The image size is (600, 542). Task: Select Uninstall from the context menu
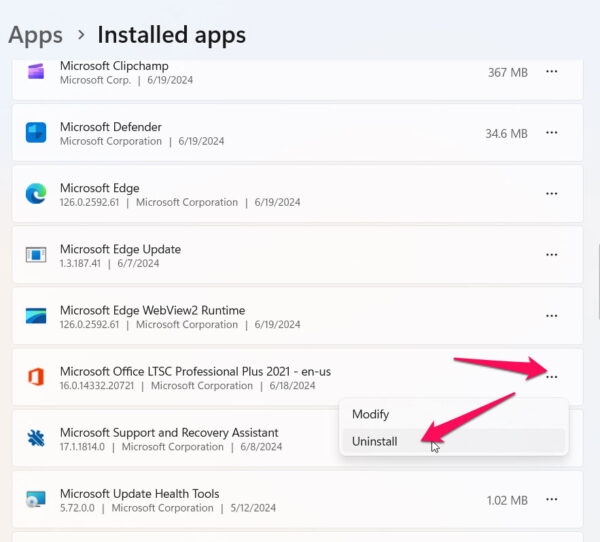374,441
